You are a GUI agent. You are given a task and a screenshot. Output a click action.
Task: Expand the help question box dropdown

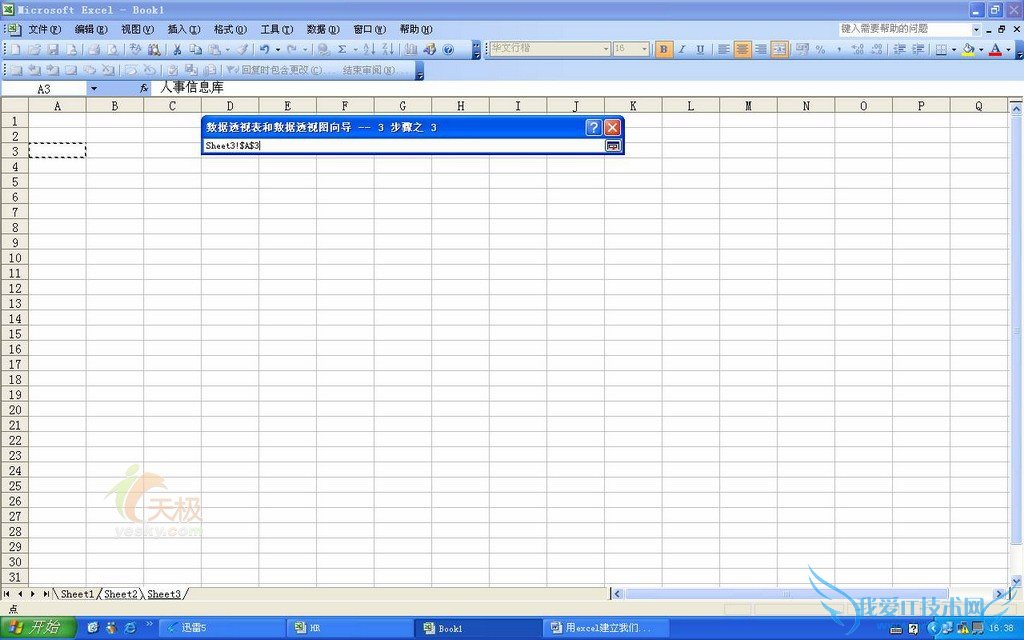pos(976,29)
